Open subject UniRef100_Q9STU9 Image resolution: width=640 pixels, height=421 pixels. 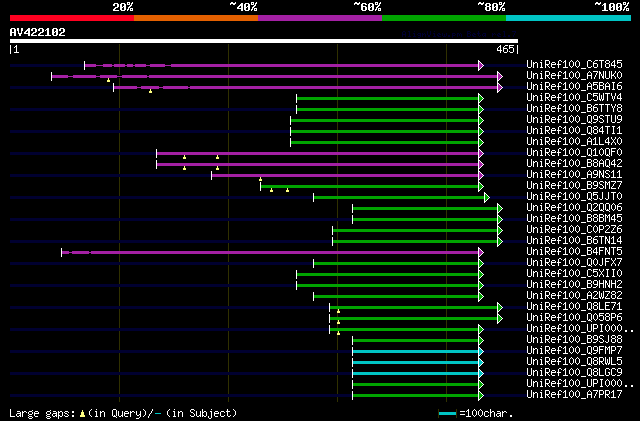[x=574, y=120]
